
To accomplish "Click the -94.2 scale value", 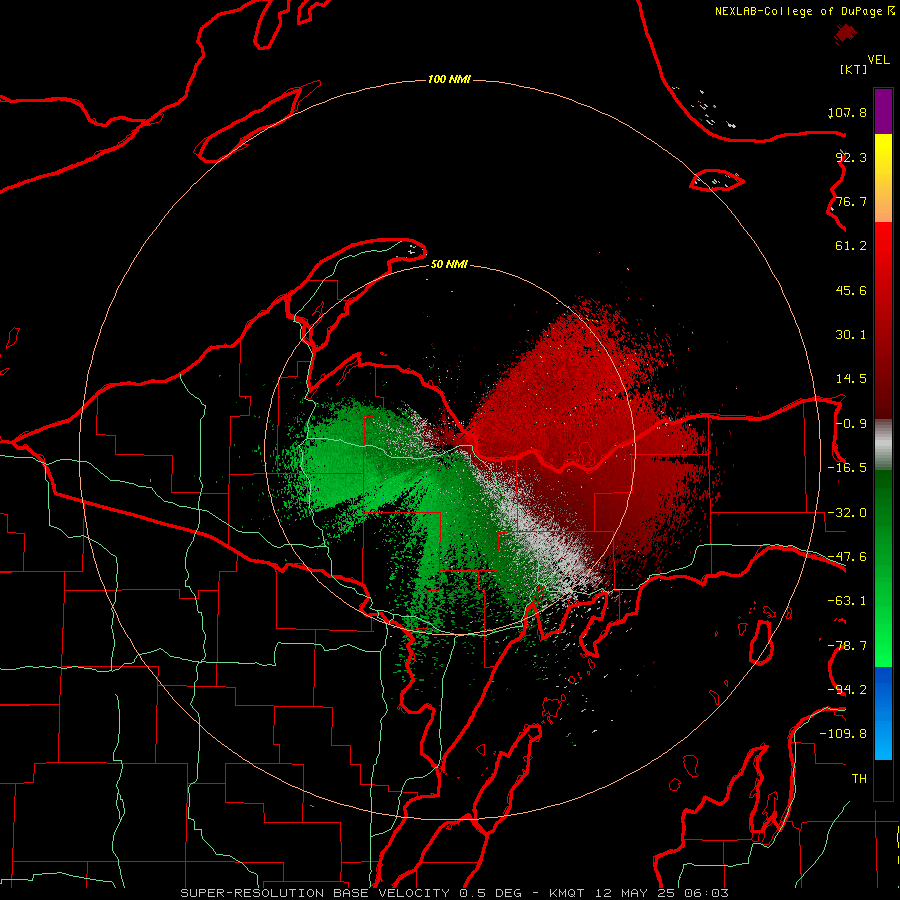I will coord(847,690).
